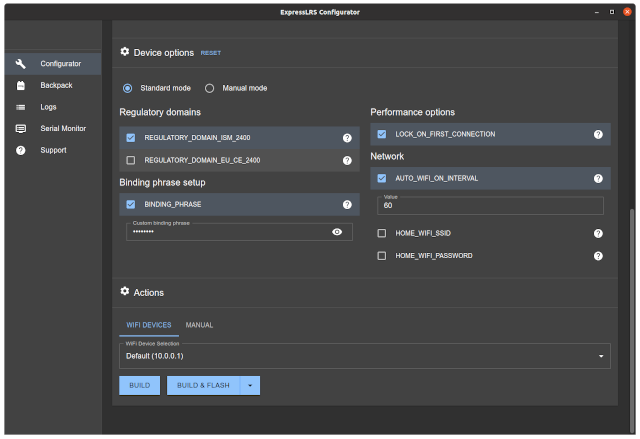Click the Performance options heading
Viewport: 640px width, 439px height.
pyautogui.click(x=412, y=112)
